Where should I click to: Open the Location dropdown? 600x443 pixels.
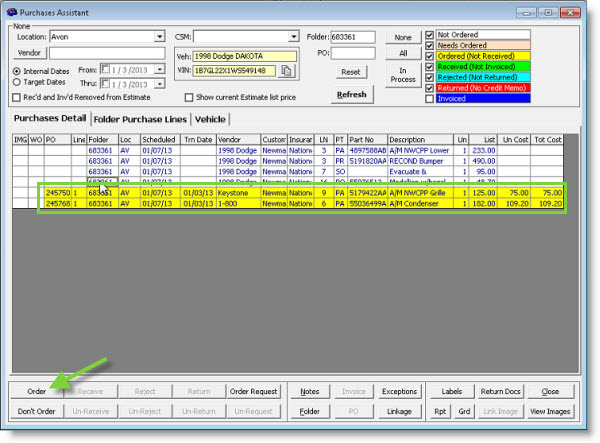point(160,37)
